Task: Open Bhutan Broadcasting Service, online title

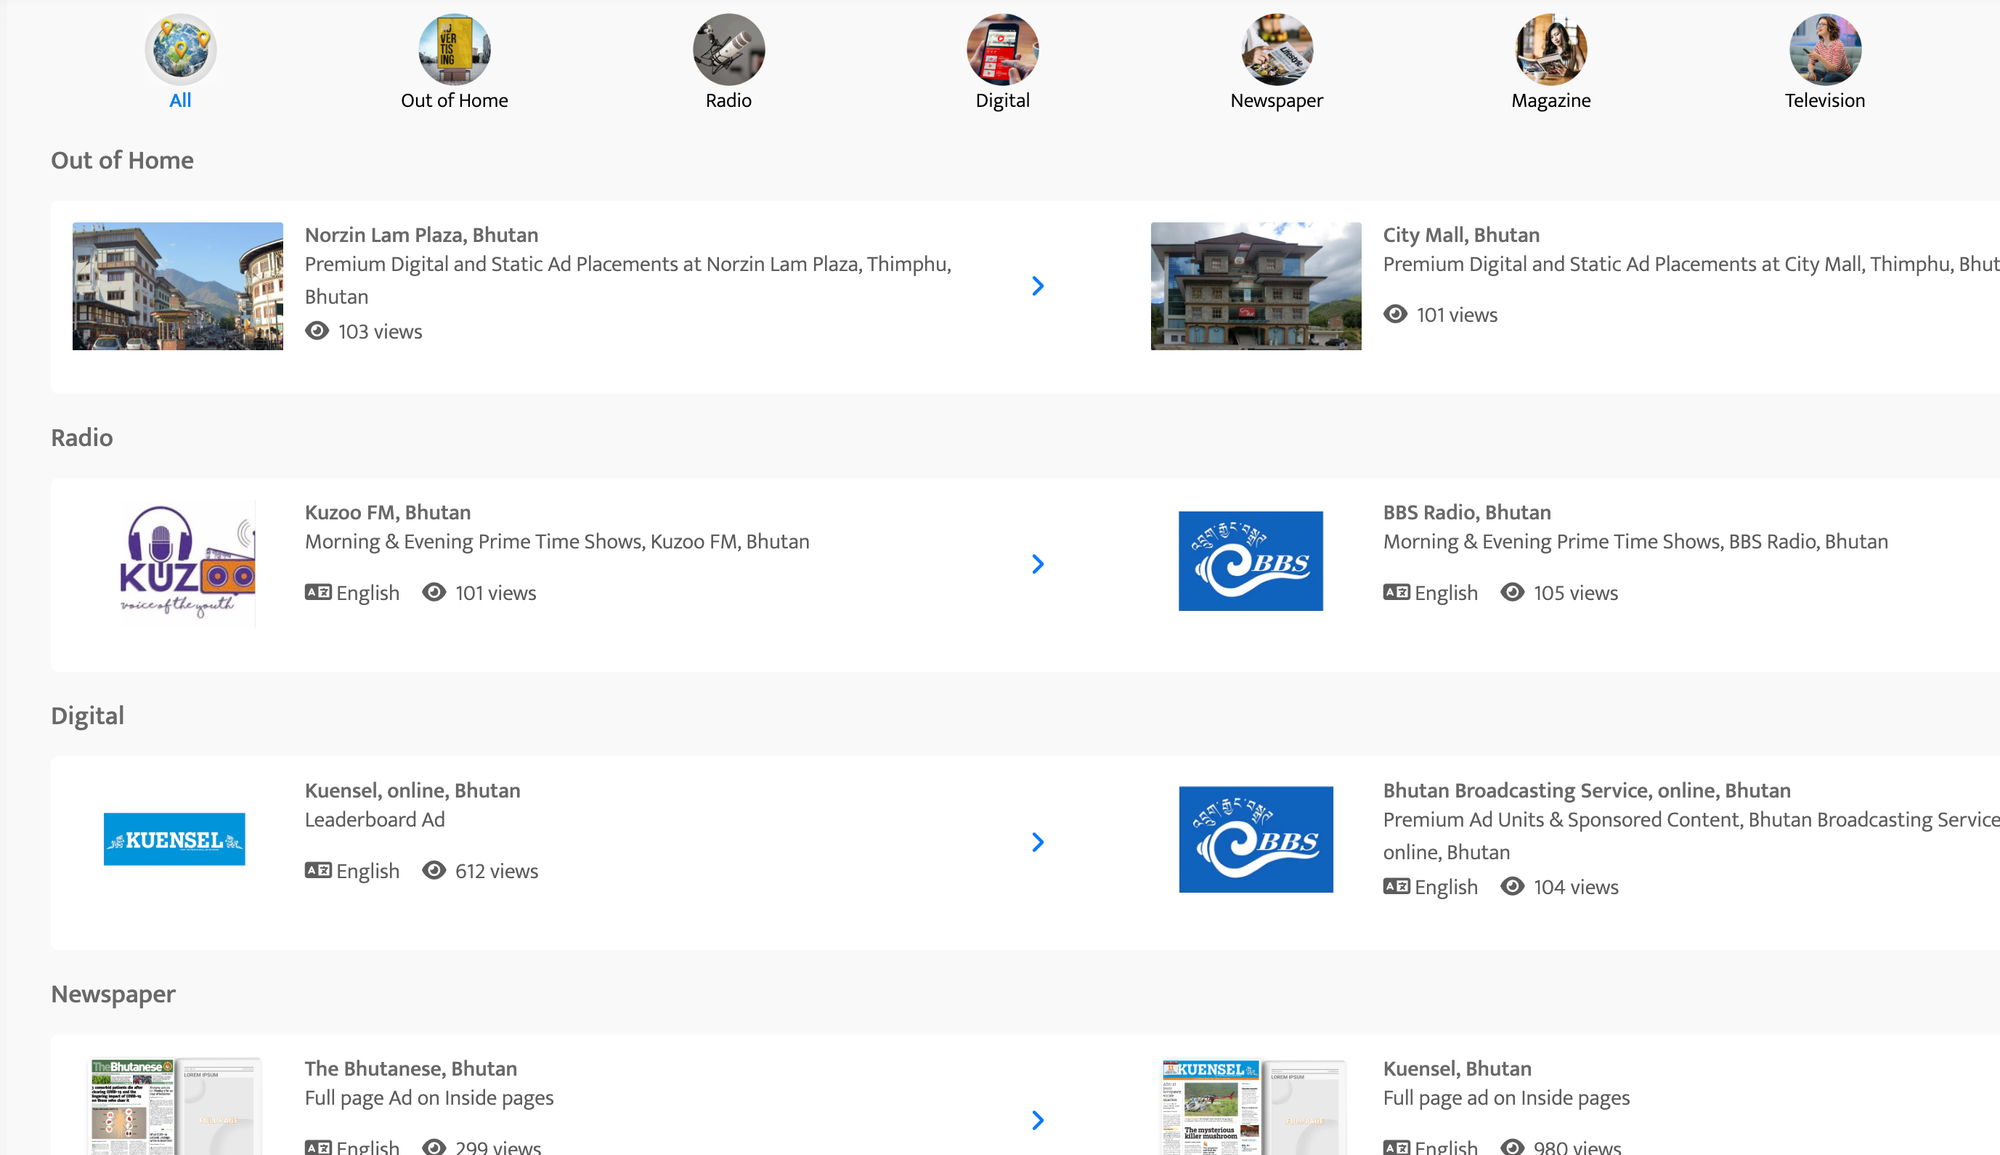Action: [1587, 790]
